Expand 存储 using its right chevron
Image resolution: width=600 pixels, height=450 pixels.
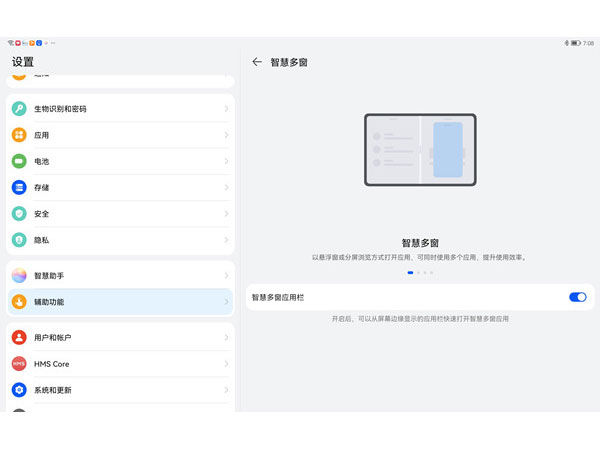(x=226, y=187)
